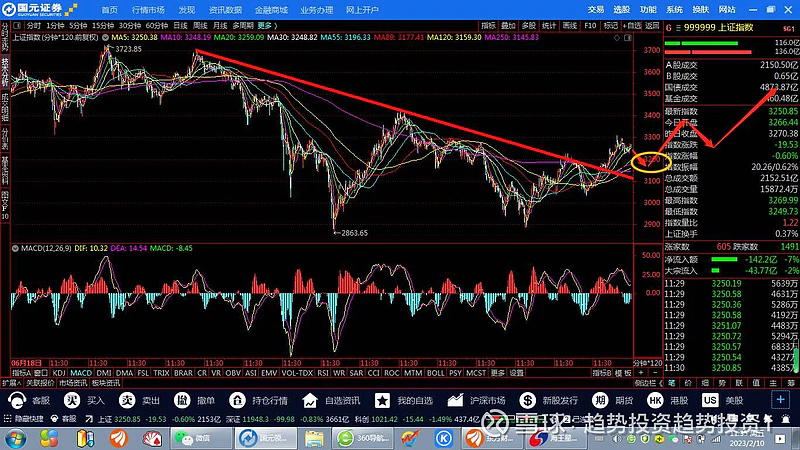
Task: Open 持仓行情 holdings icon
Action: point(237,401)
